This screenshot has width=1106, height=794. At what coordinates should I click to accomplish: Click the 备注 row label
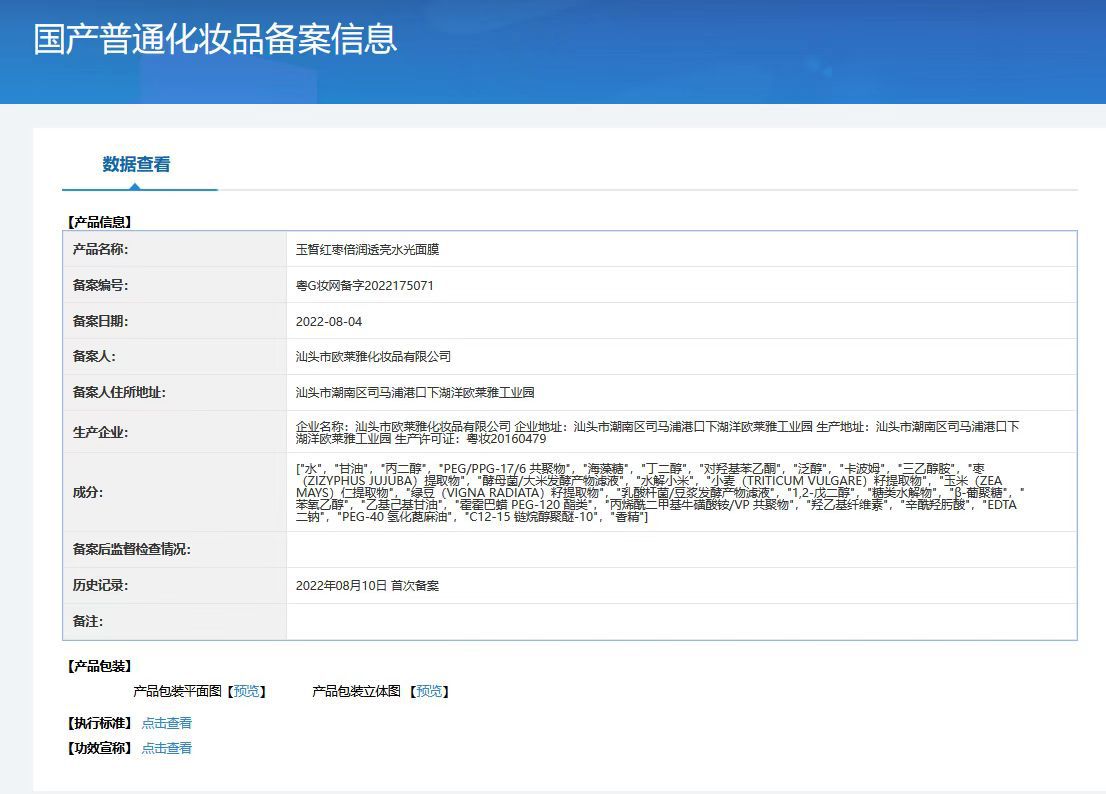(87, 621)
